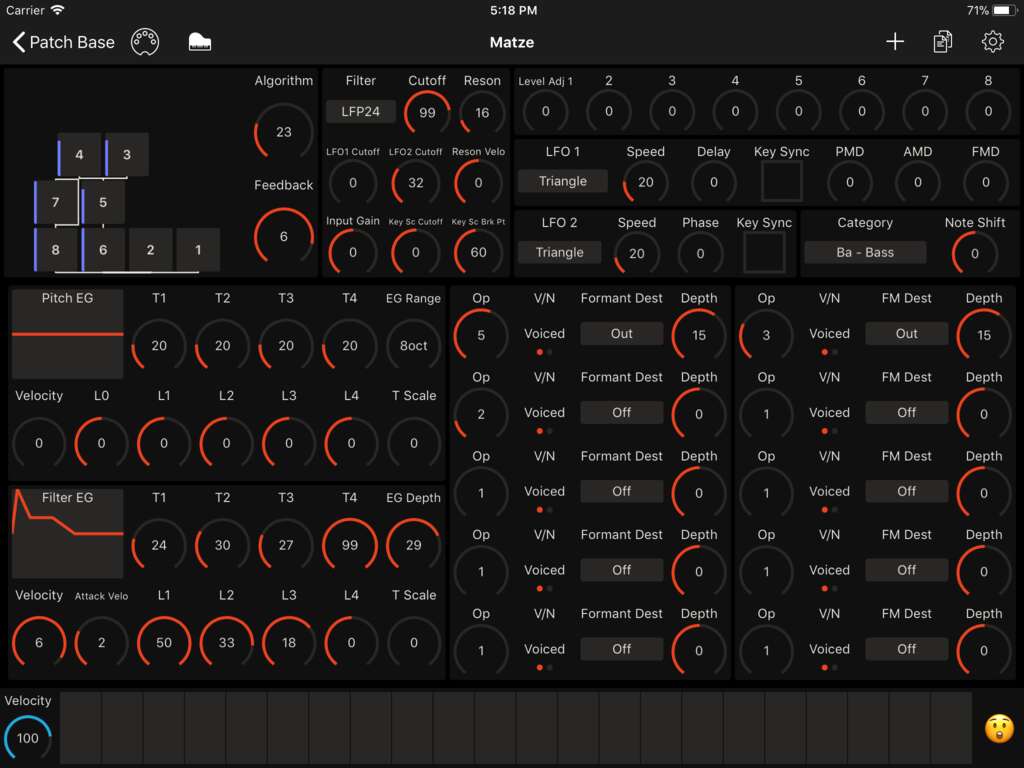Select operator 6 in the algorithm diagram
The image size is (1024, 768).
coord(103,249)
